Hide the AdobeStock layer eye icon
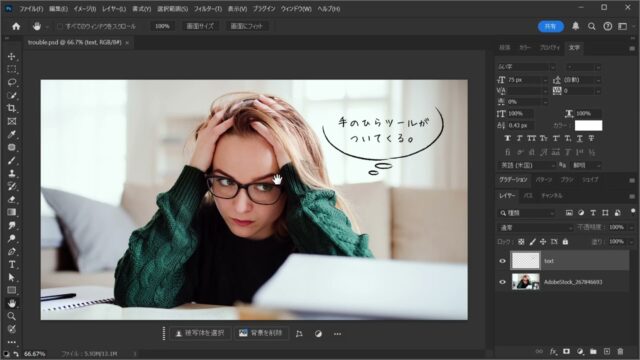This screenshot has width=640, height=360. click(x=502, y=282)
